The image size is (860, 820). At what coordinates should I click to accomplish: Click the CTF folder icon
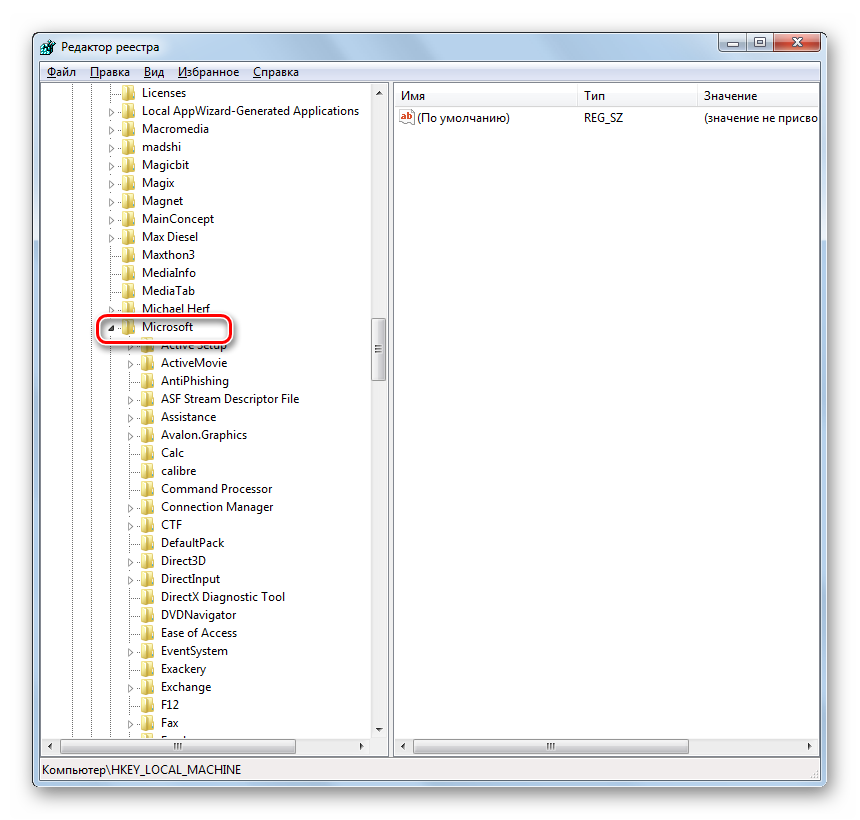point(148,525)
